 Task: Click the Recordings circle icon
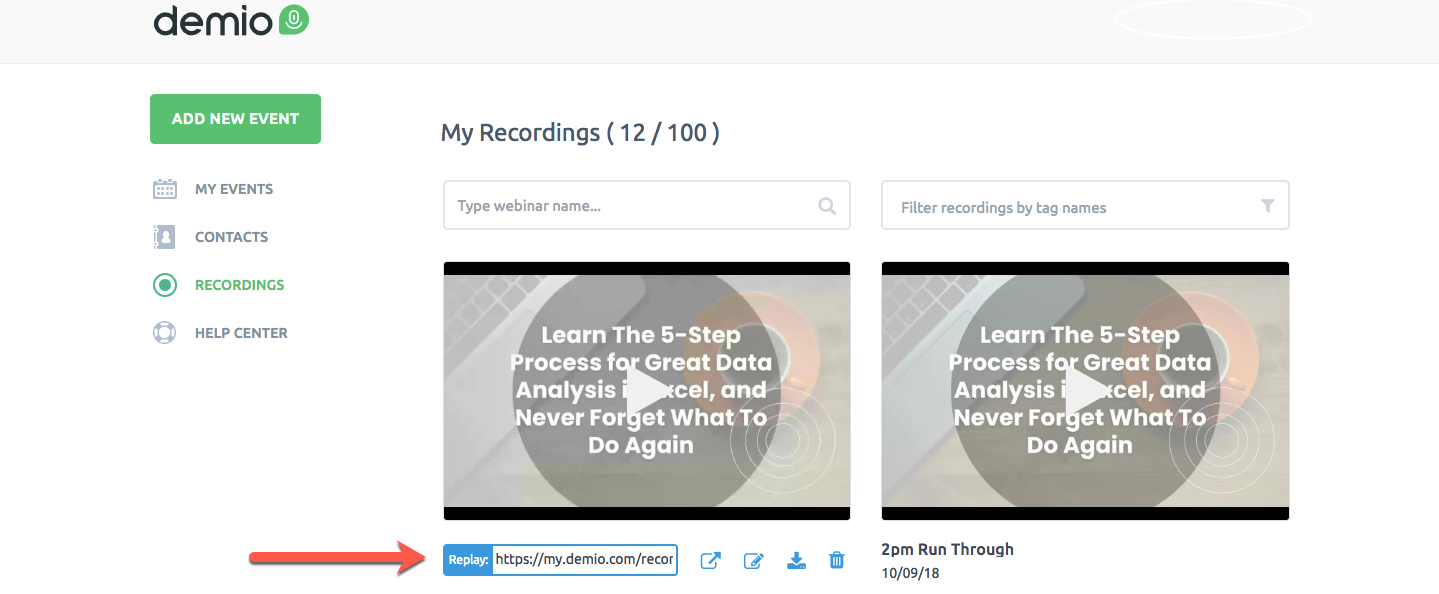pyautogui.click(x=165, y=285)
